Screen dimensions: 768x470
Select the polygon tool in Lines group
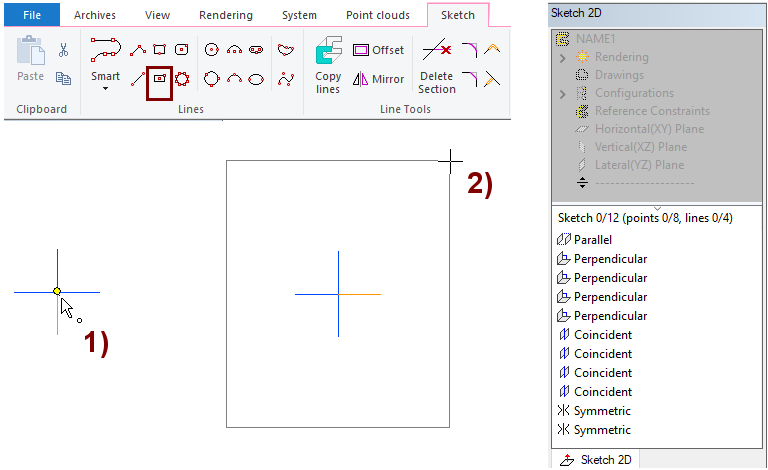click(182, 78)
